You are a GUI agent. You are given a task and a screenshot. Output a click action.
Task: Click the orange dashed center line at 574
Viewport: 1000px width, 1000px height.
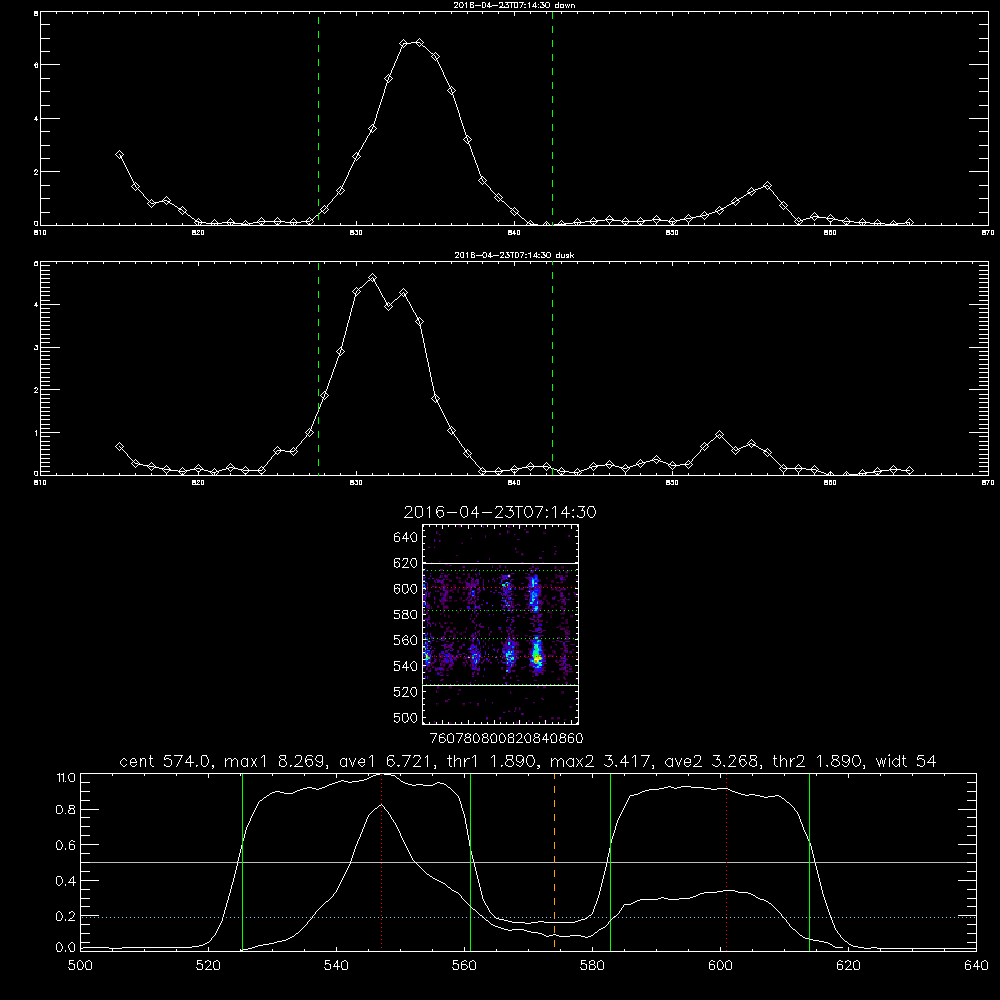click(554, 861)
